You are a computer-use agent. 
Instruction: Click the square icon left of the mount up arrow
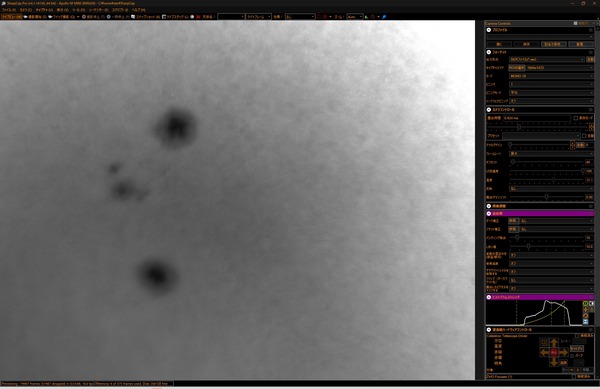click(544, 342)
